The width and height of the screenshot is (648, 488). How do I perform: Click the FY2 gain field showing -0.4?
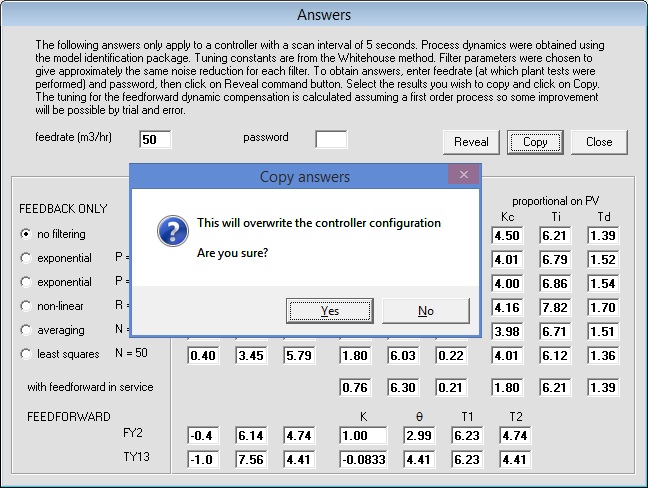point(203,435)
